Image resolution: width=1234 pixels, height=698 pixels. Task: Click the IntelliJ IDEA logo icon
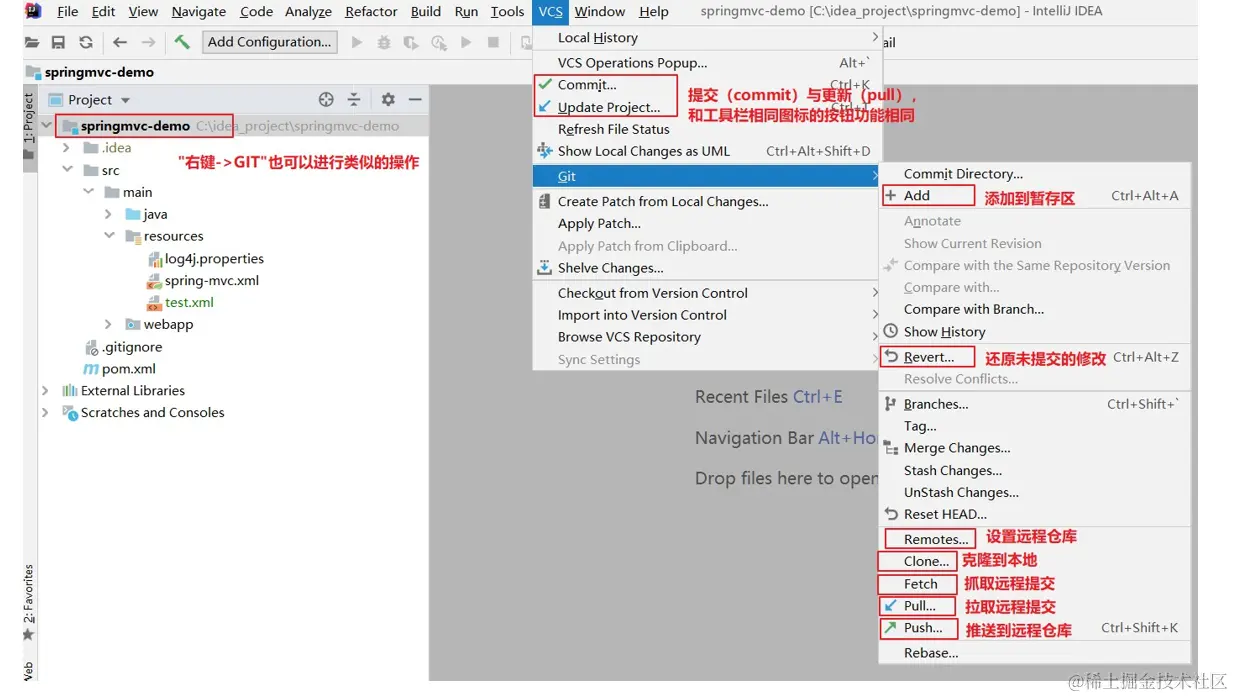(34, 11)
